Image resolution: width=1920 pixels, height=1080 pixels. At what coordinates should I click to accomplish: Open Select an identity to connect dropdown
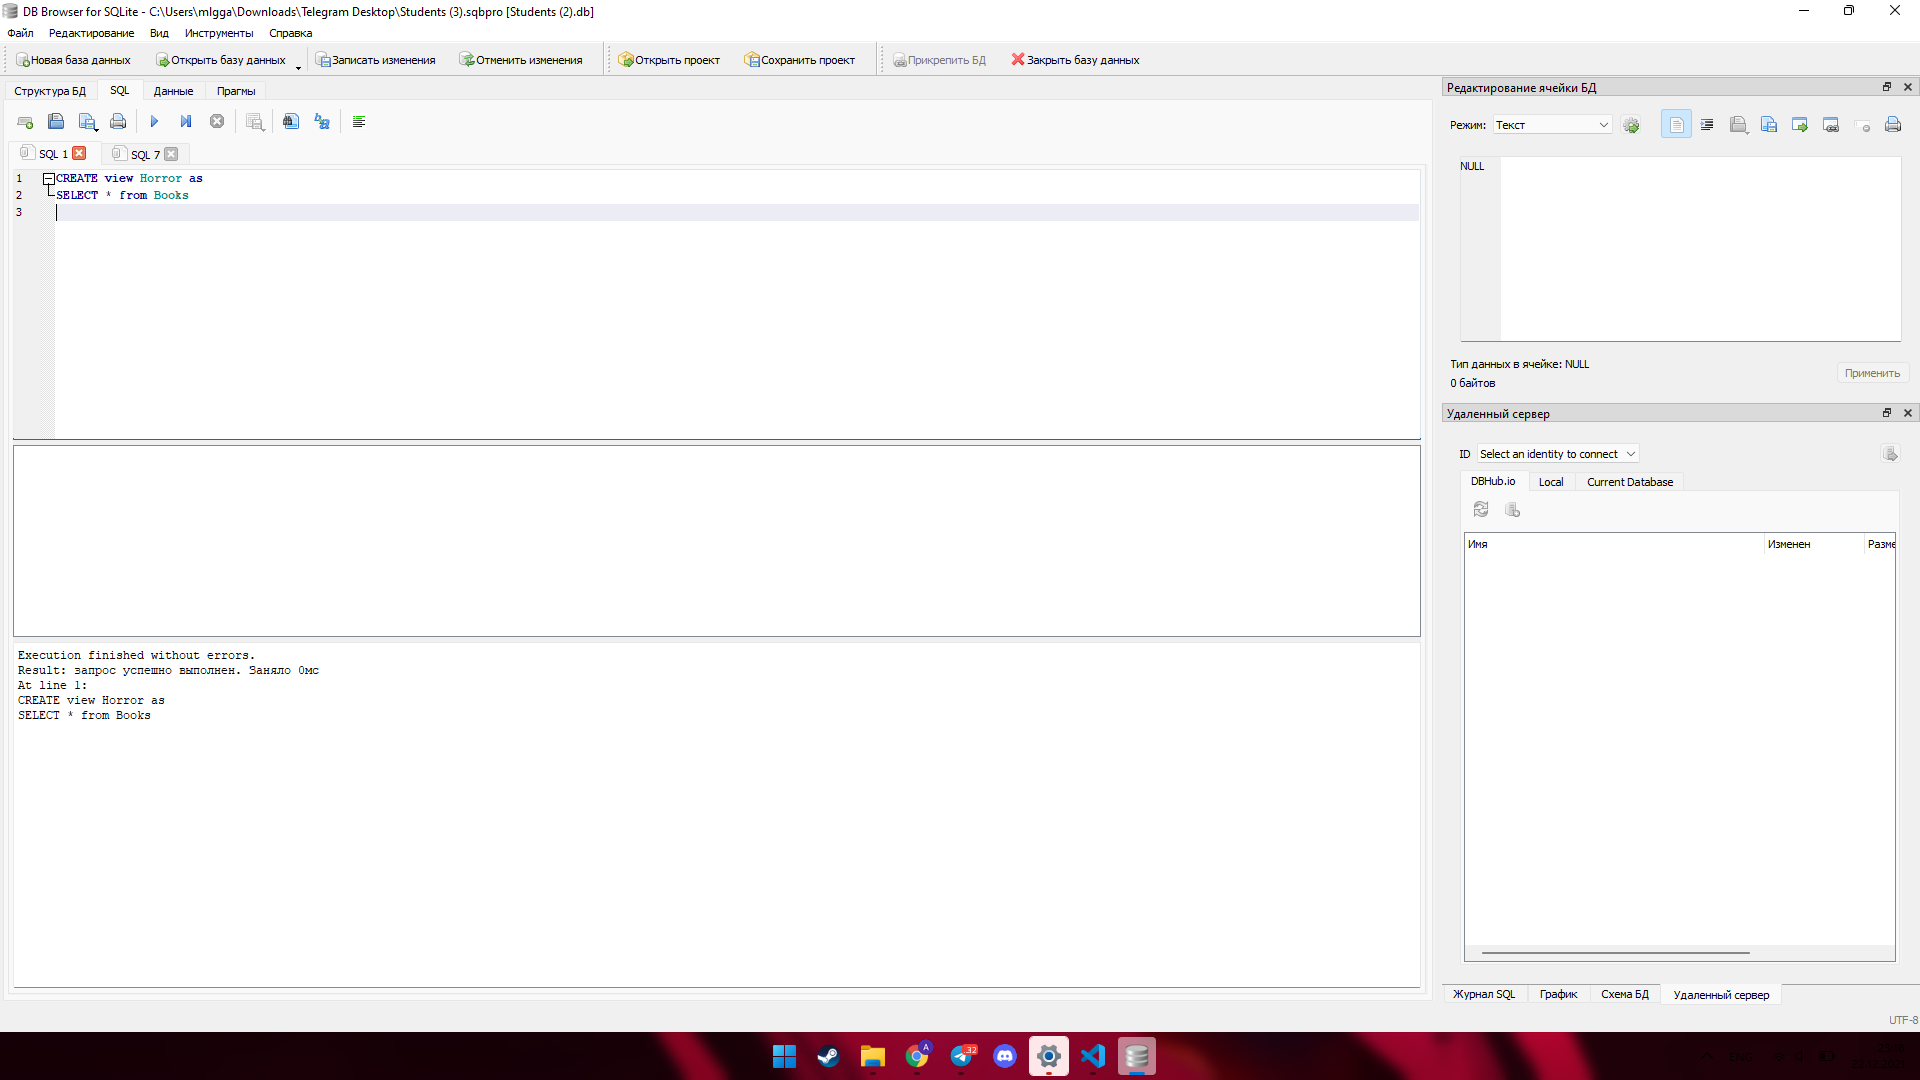pos(1557,454)
